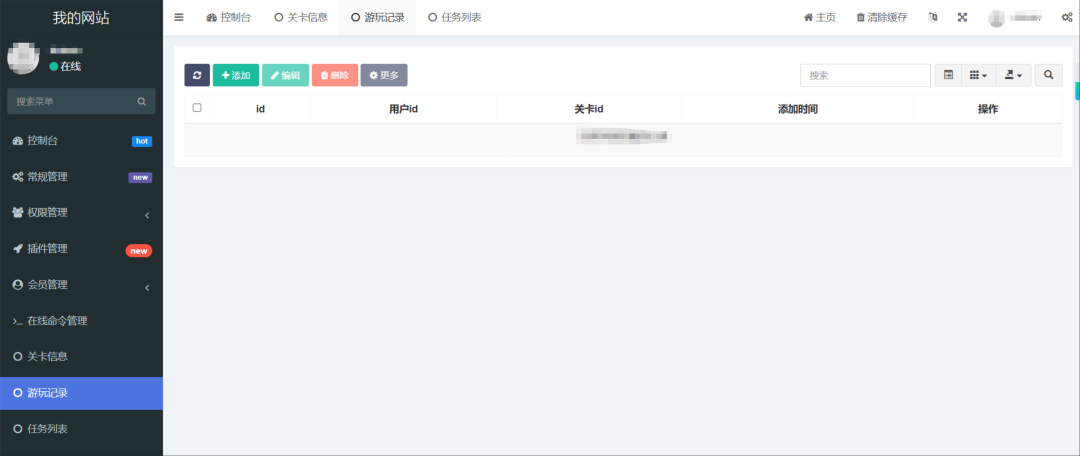
Task: Switch to the 任务列表 tab
Action: click(455, 17)
